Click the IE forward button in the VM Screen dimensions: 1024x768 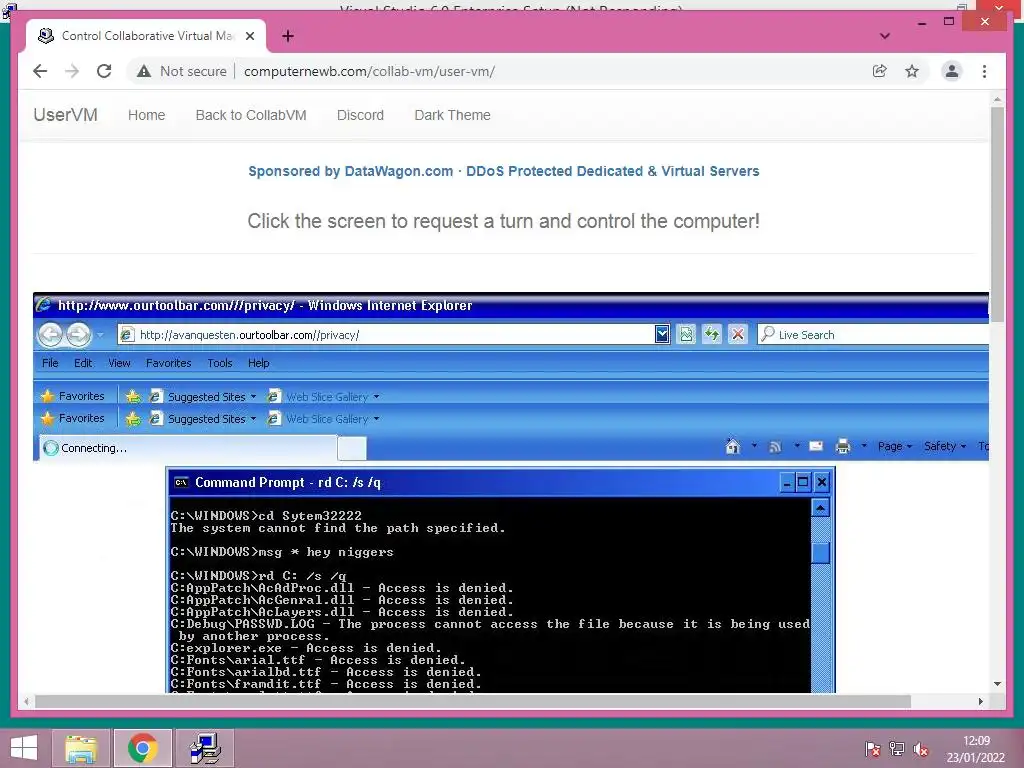(78, 334)
